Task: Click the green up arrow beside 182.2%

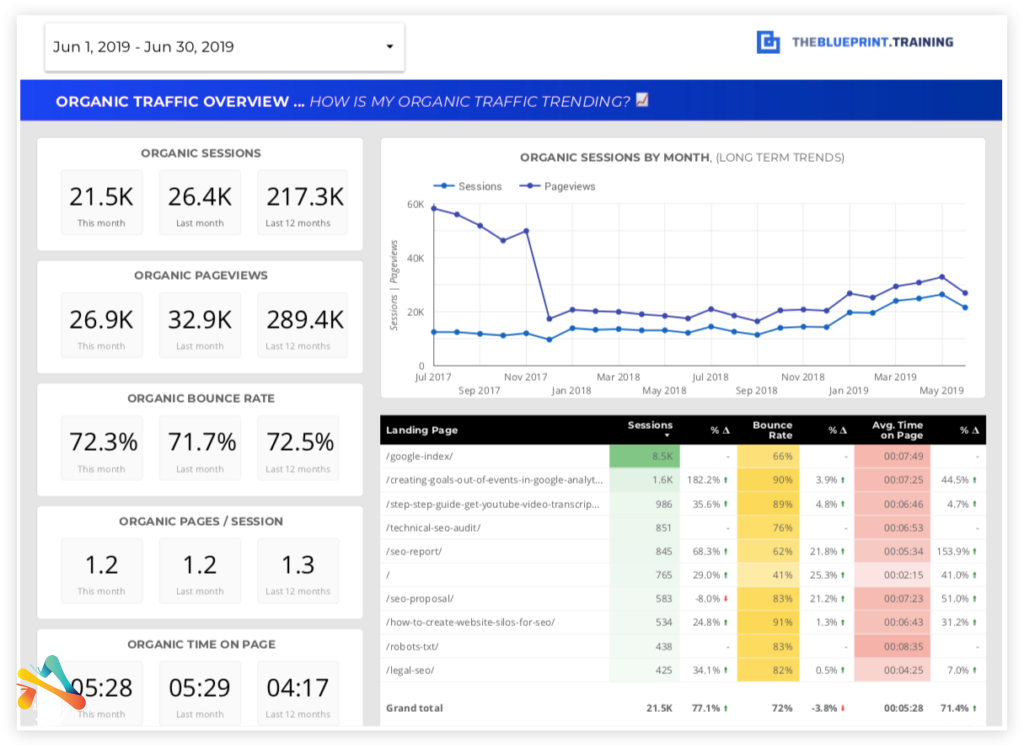Action: 725,480
